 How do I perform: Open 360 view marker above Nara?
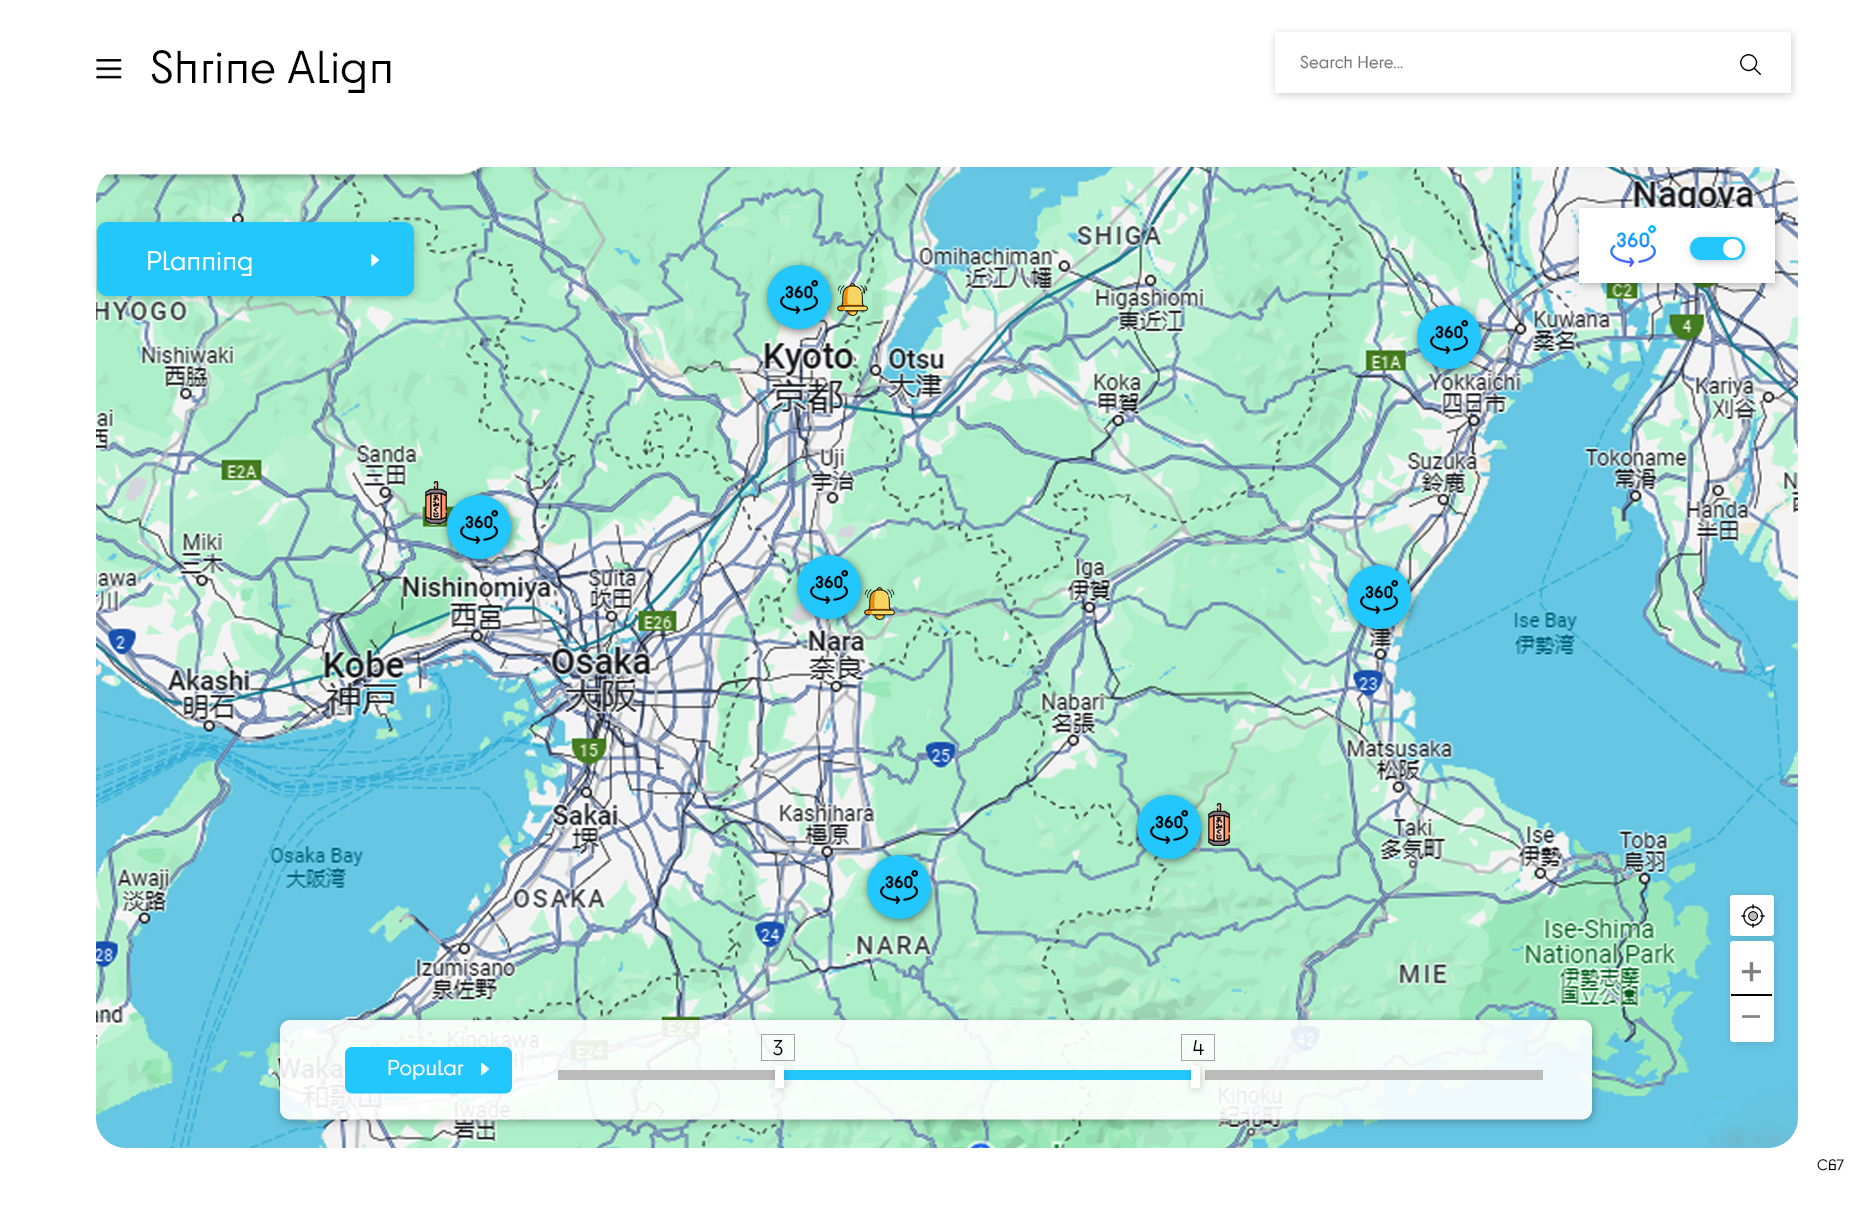[x=829, y=587]
